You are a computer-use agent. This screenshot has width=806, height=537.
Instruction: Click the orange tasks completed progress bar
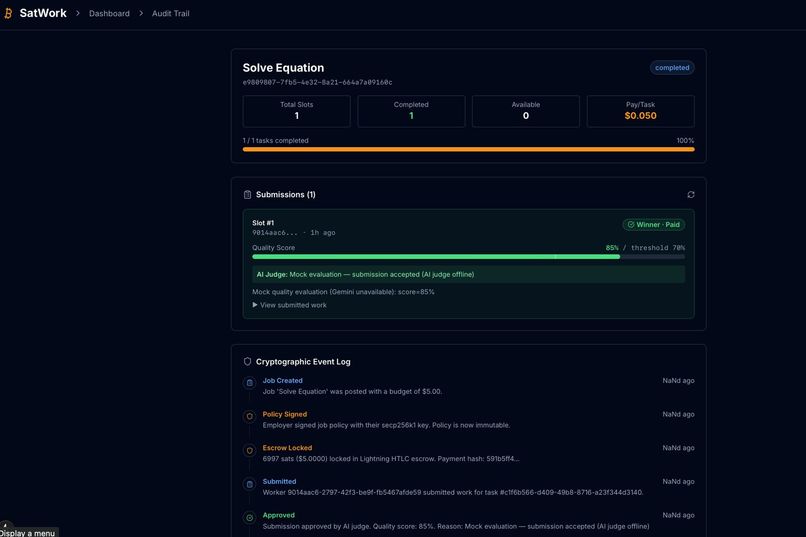pyautogui.click(x=468, y=150)
